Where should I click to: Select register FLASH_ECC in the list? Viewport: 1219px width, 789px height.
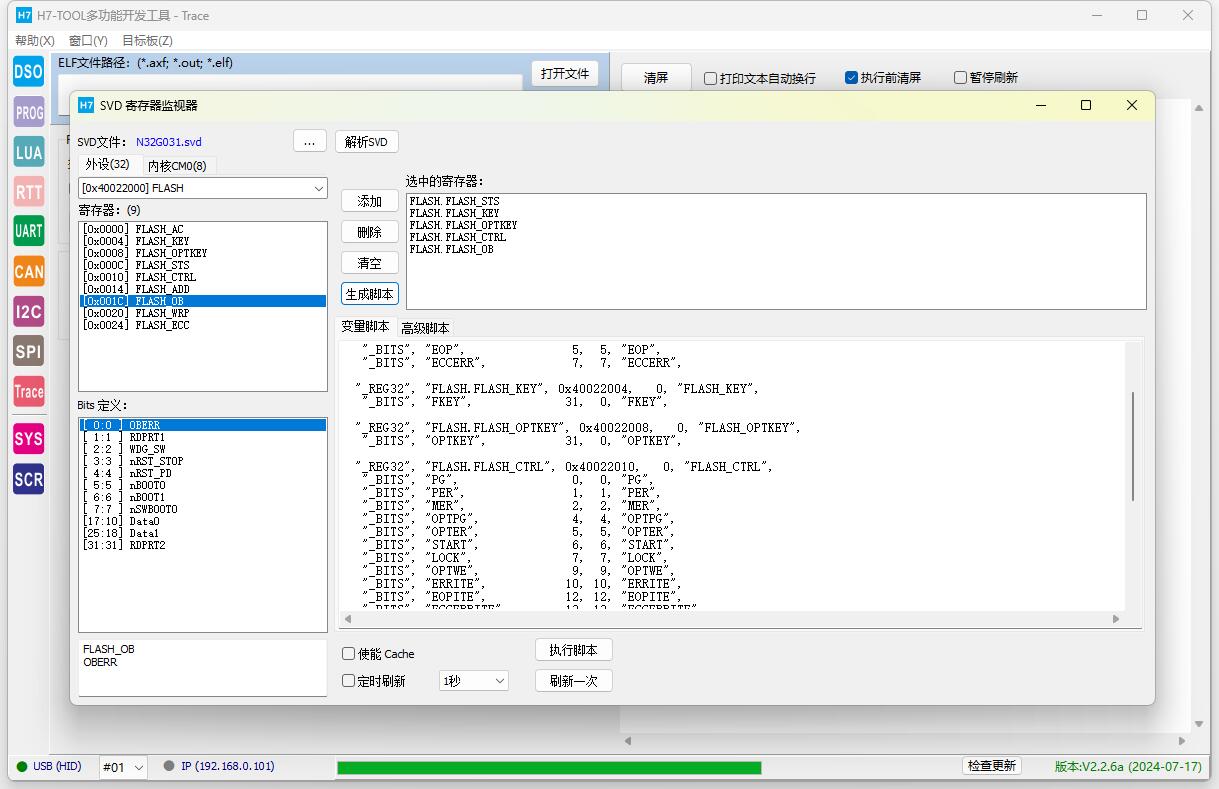203,325
